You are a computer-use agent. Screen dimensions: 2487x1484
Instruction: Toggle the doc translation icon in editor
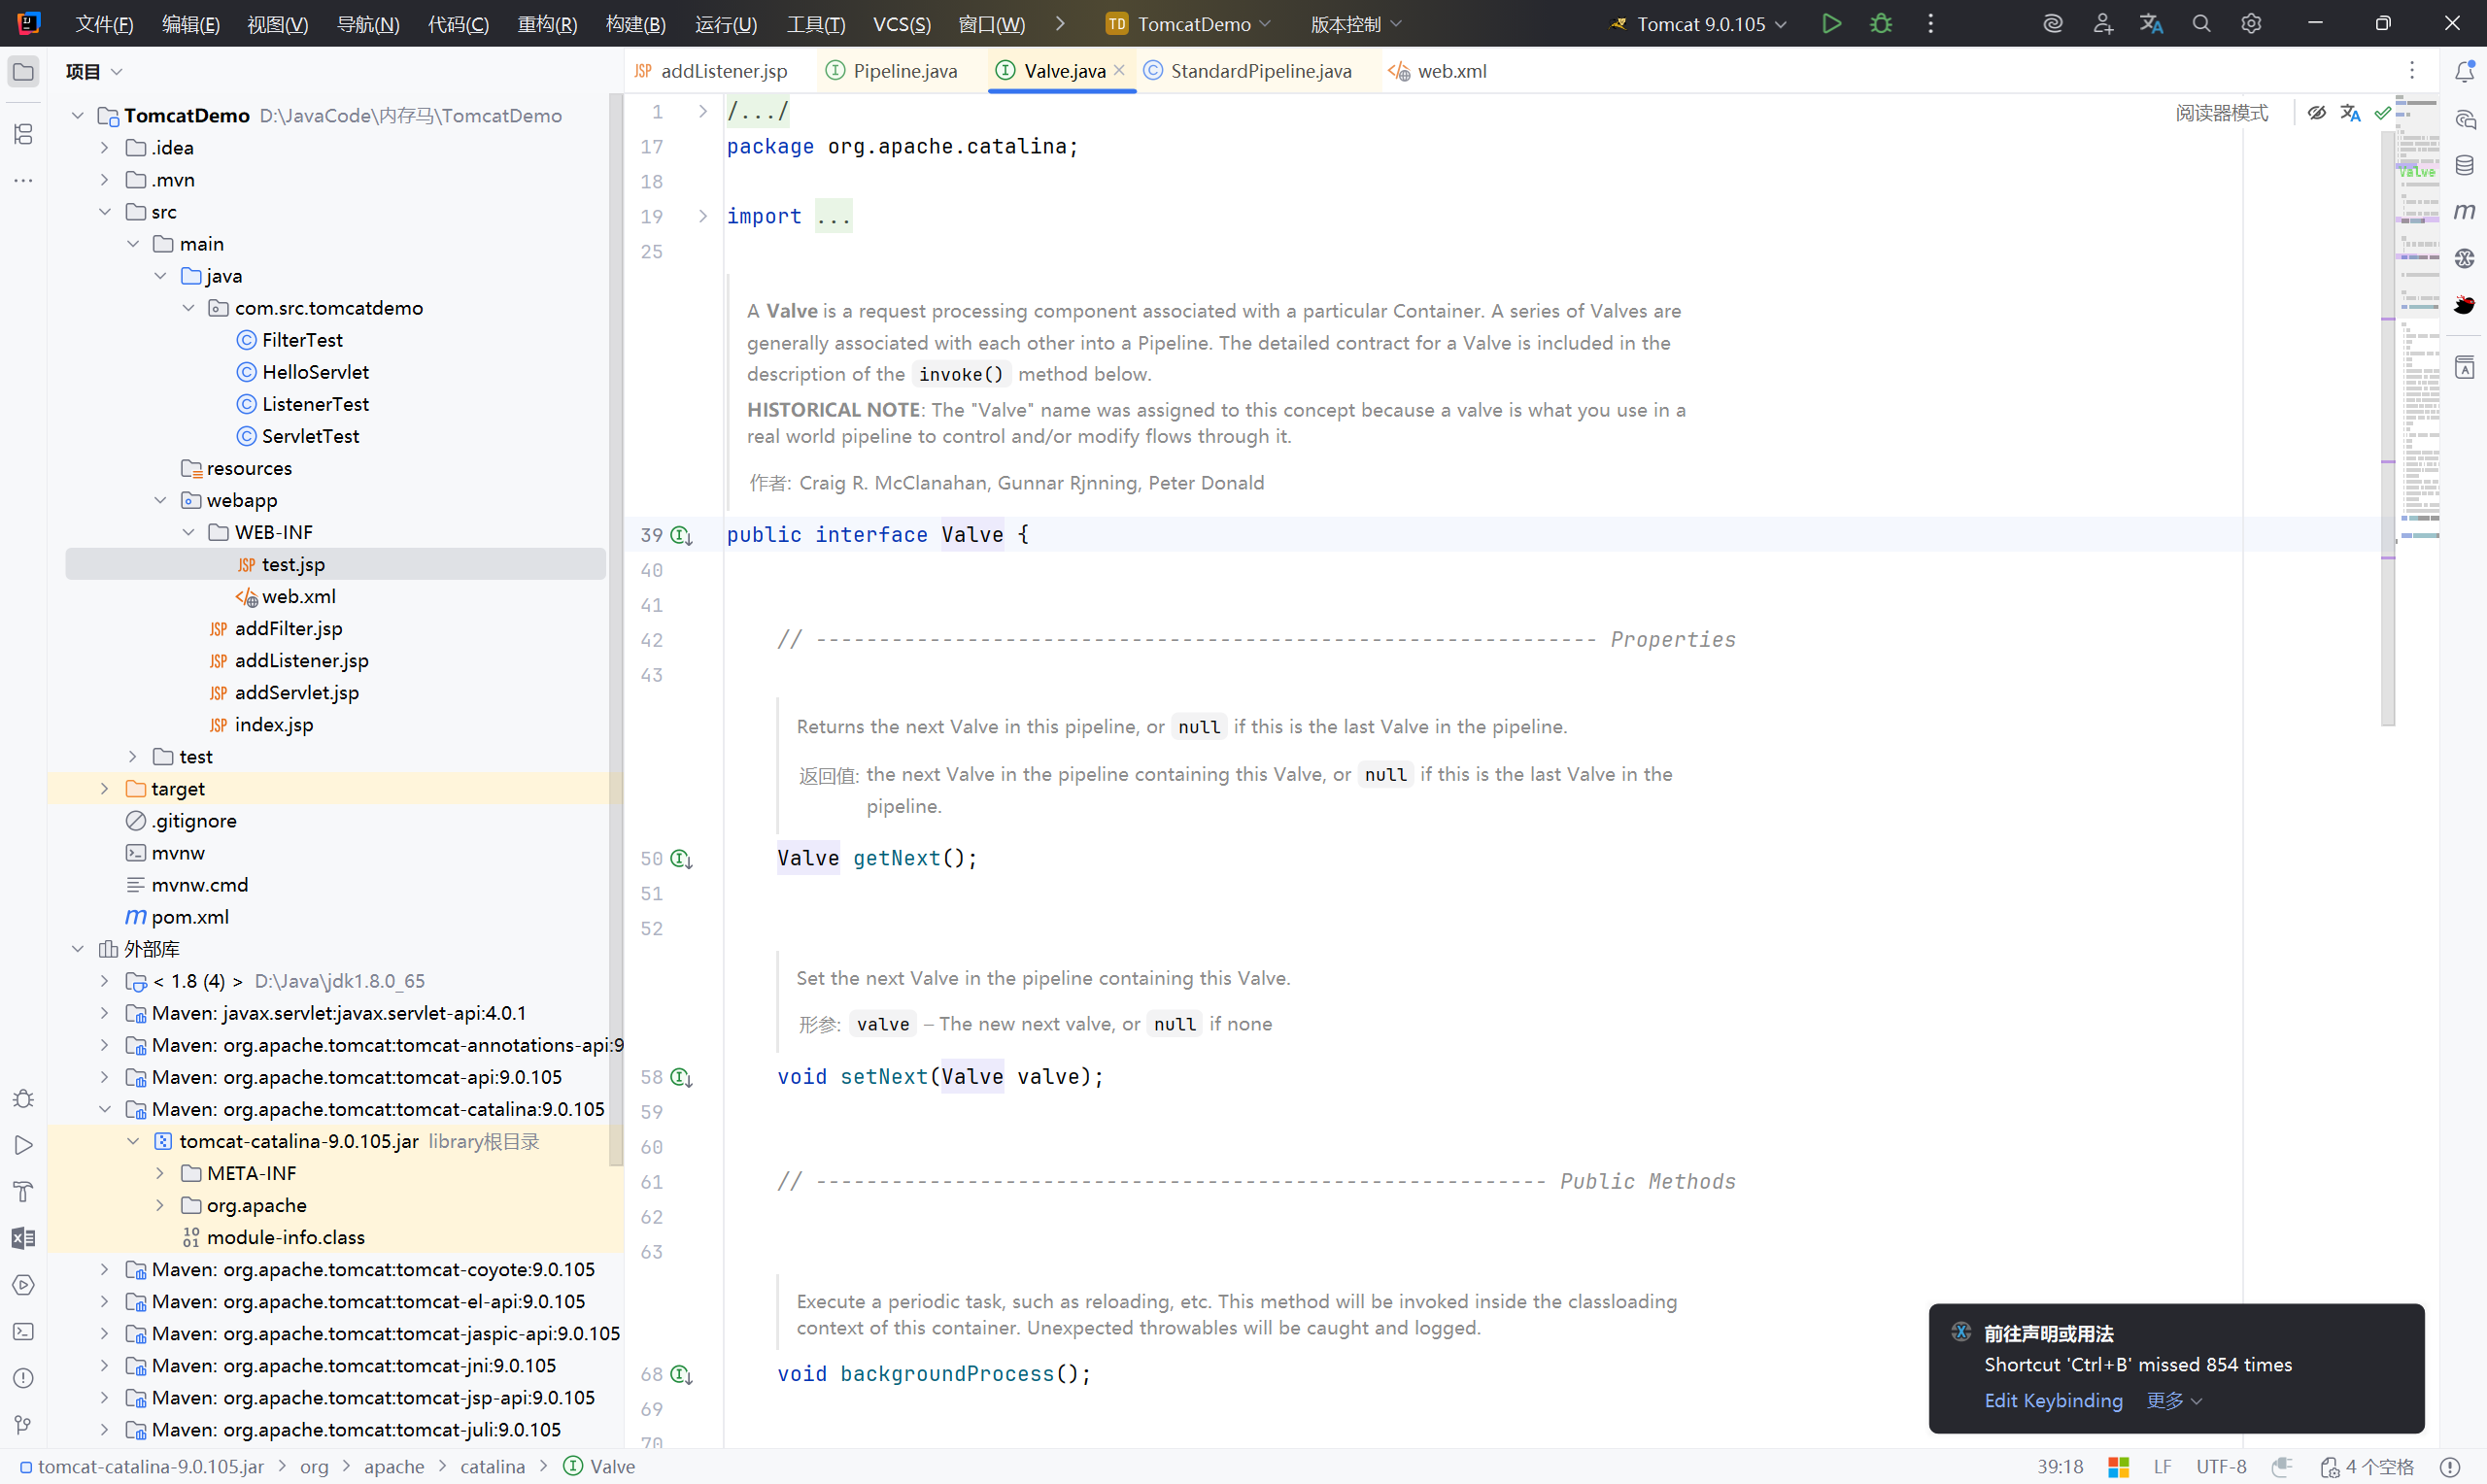2350,113
